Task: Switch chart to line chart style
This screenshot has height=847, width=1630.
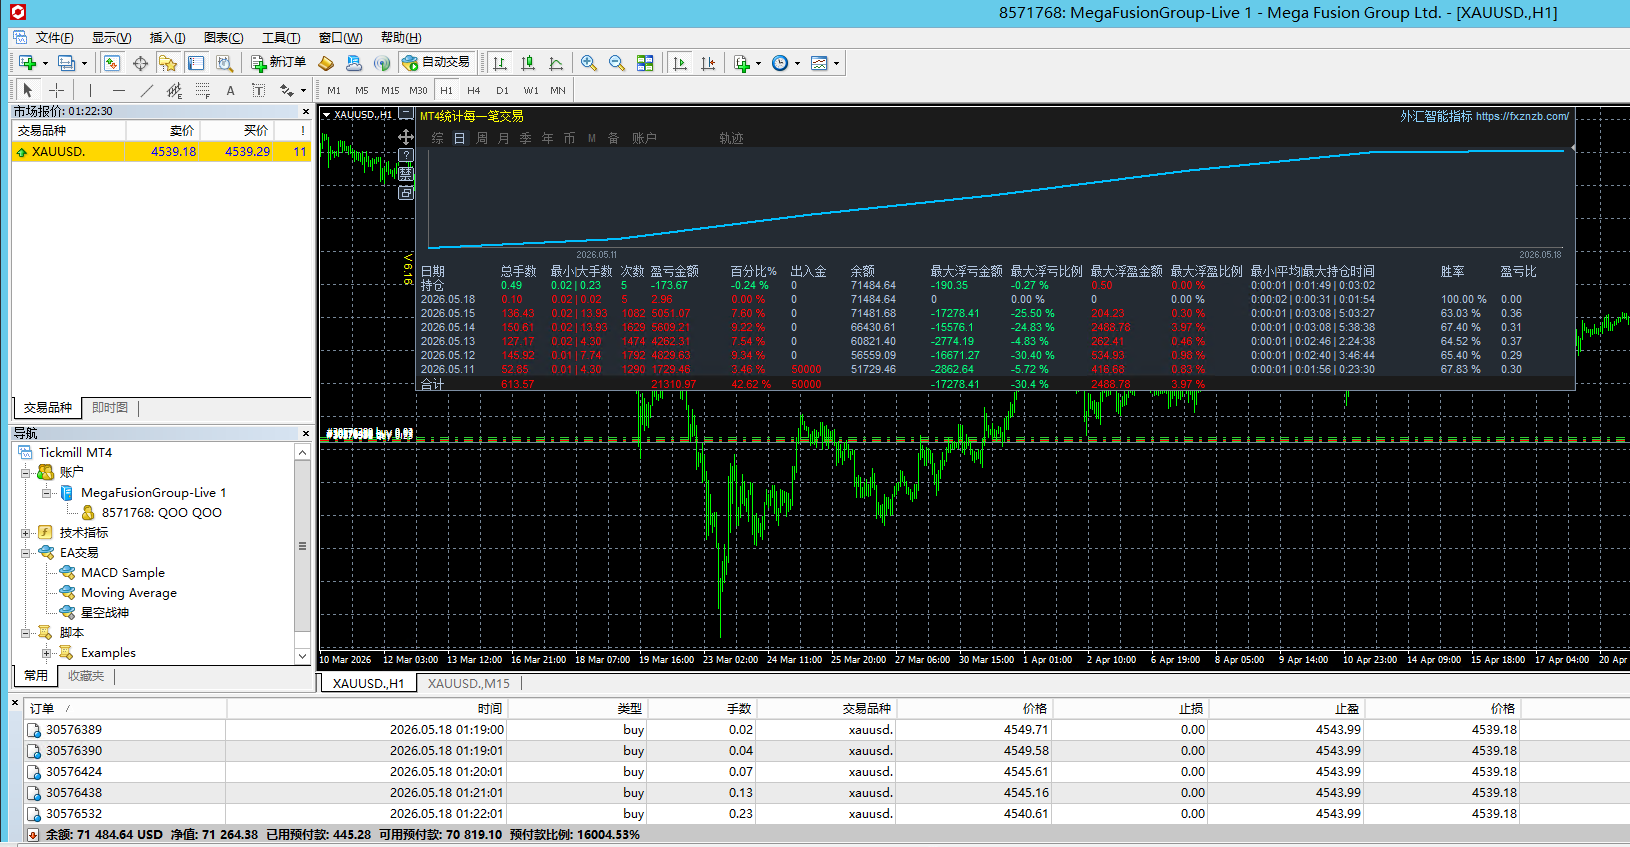Action: click(556, 63)
